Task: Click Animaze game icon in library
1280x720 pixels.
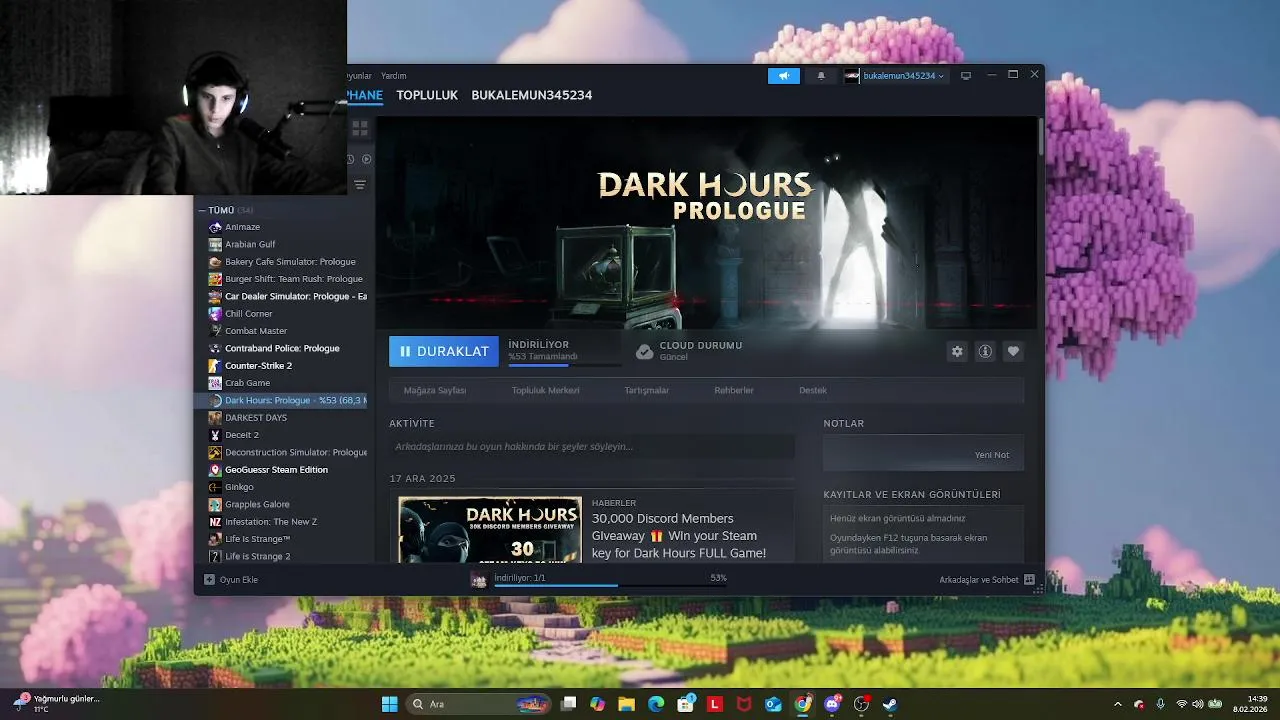Action: tap(215, 227)
